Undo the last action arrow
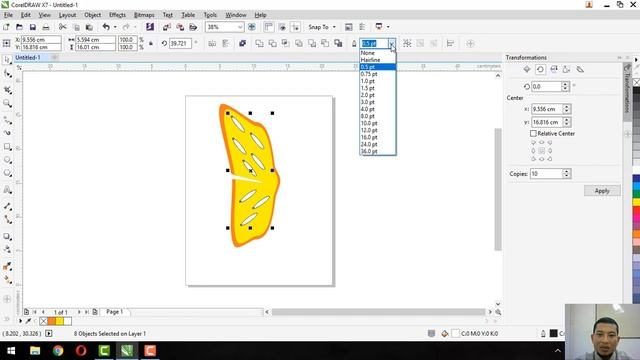This screenshot has width=640, height=360. tap(106, 27)
